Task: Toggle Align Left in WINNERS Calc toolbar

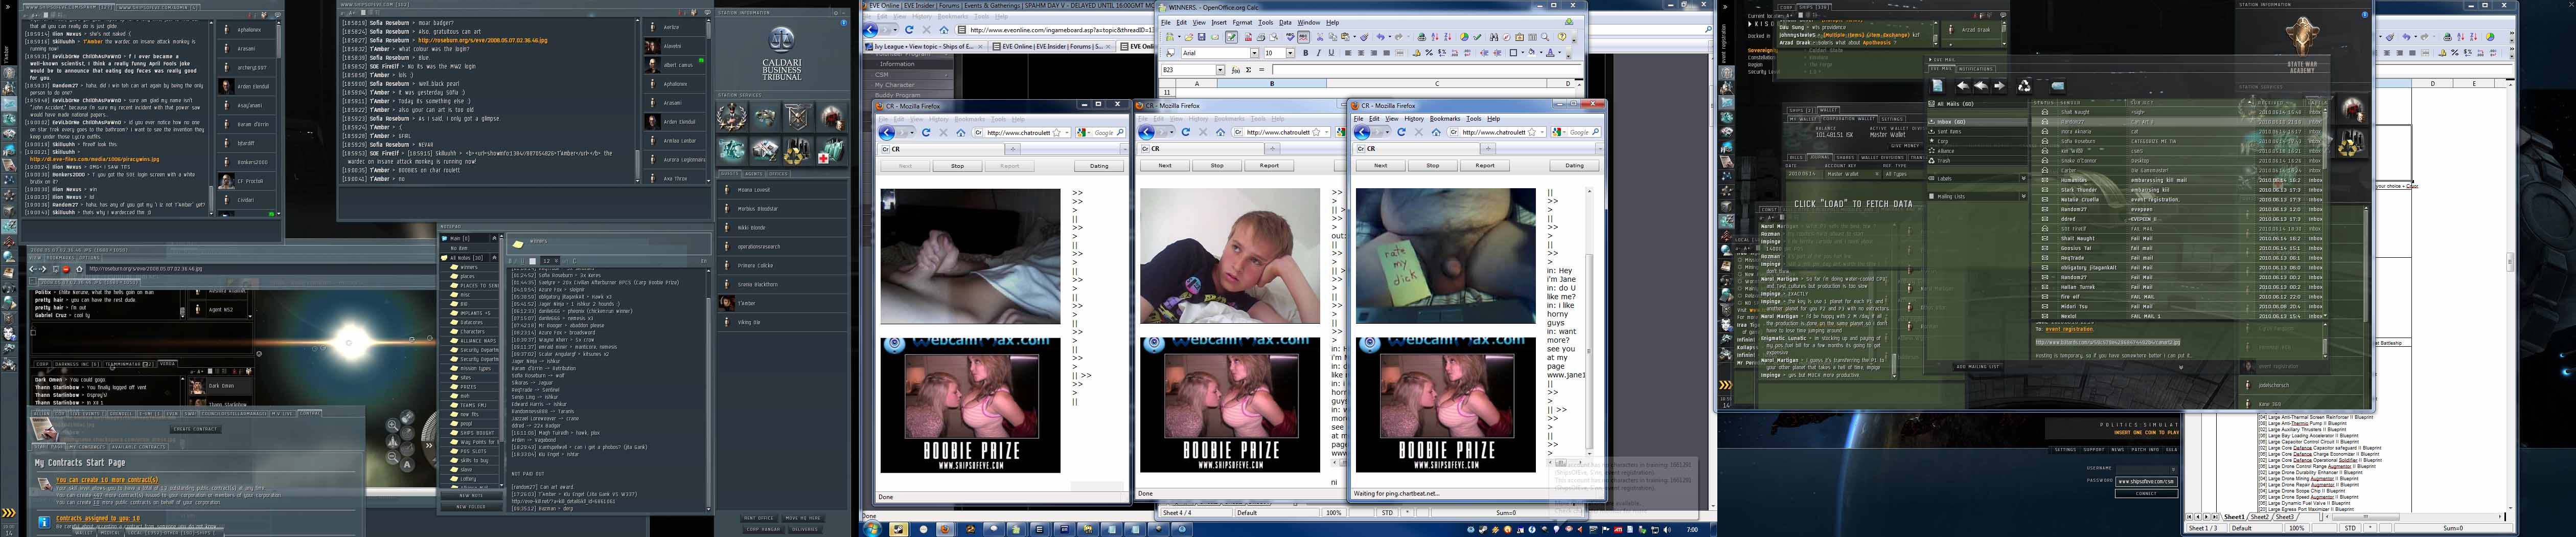Action: (x=1349, y=54)
